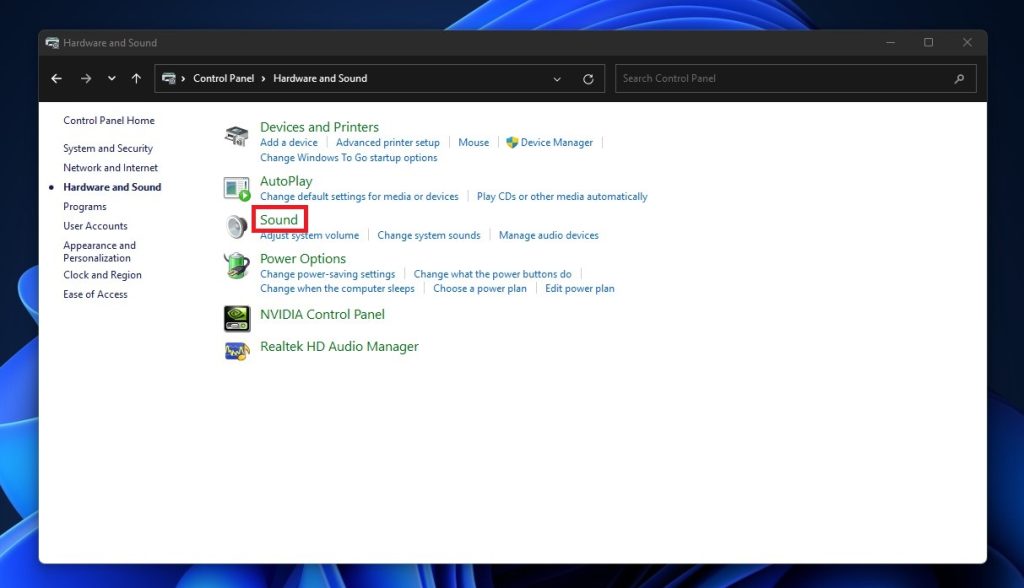Select Programs in sidebar
Screen dimensions: 1024x588
[x=85, y=206]
